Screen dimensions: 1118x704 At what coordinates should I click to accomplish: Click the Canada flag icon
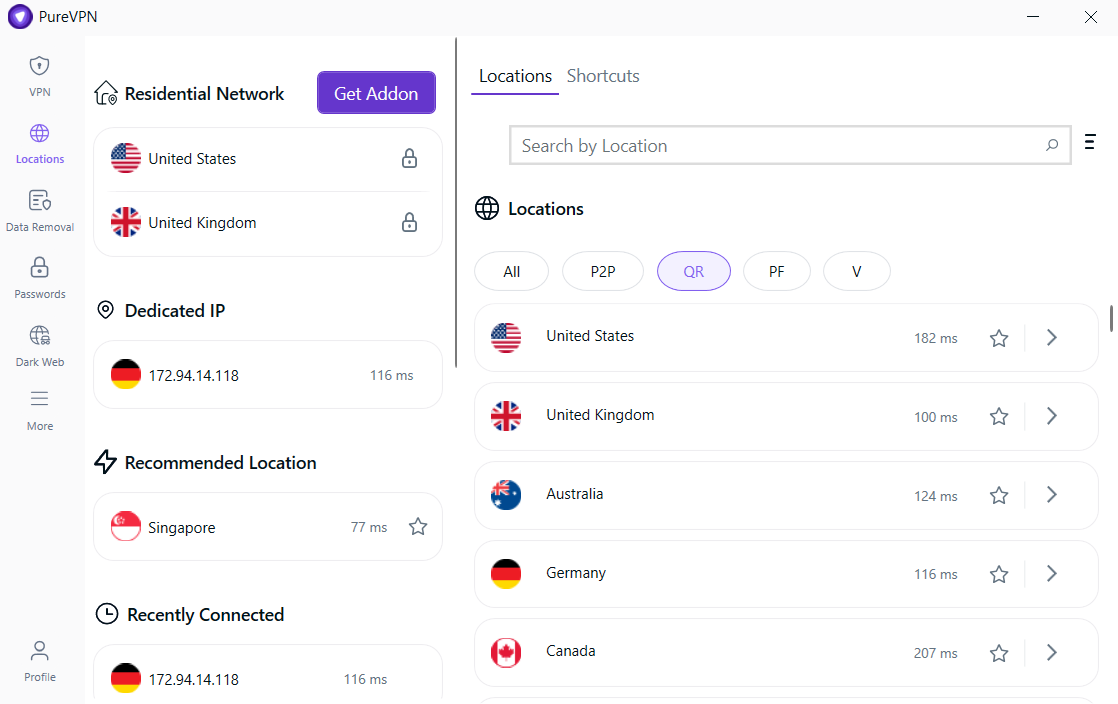pyautogui.click(x=506, y=653)
